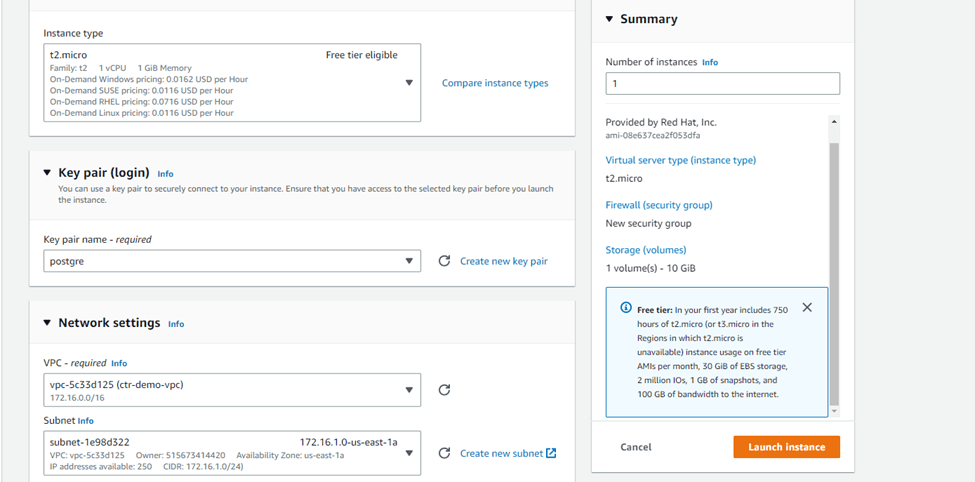Click the Free tier information icon
This screenshot has height=482, width=975.
pos(625,308)
